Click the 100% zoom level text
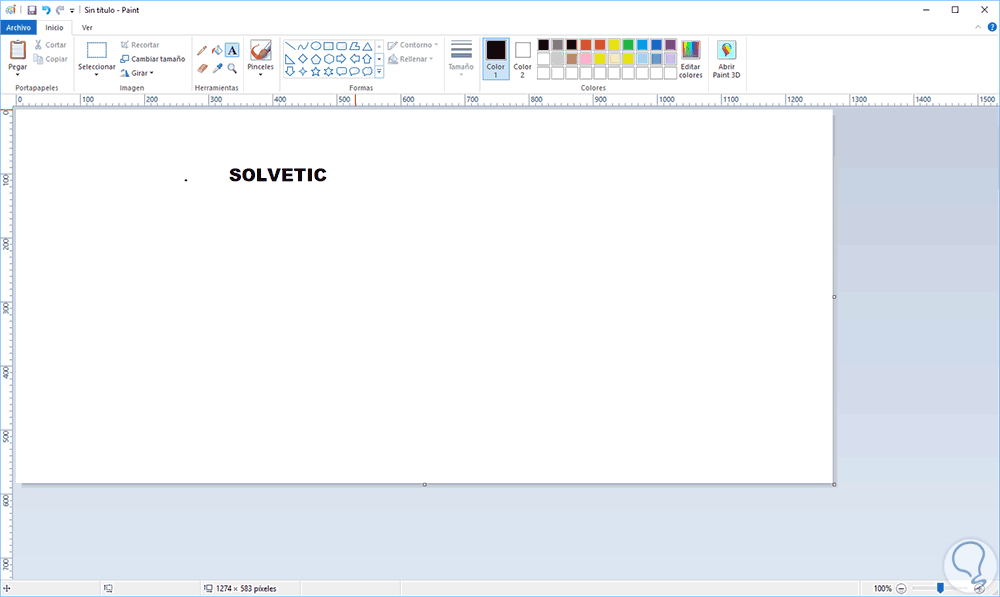1000x597 pixels. [883, 589]
